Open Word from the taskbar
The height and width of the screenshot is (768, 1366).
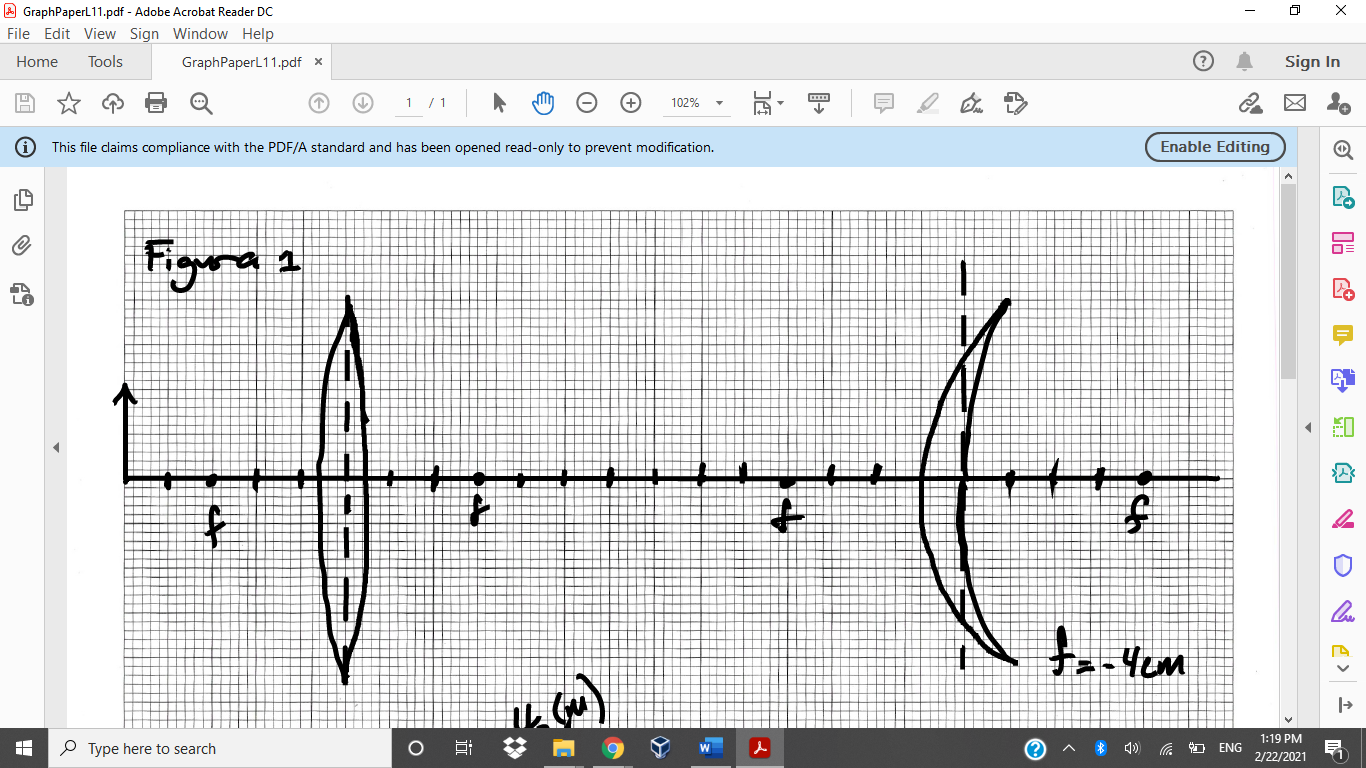(711, 748)
